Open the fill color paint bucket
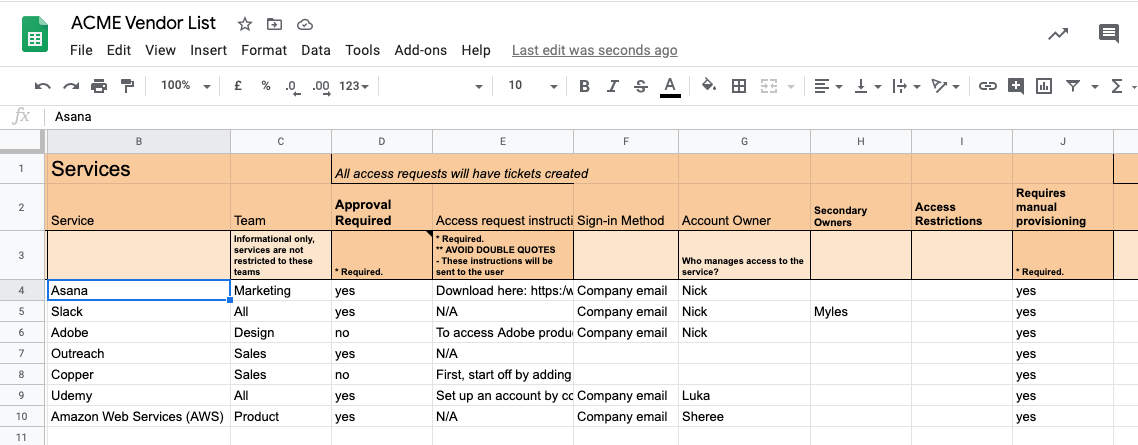This screenshot has width=1138, height=445. [708, 86]
